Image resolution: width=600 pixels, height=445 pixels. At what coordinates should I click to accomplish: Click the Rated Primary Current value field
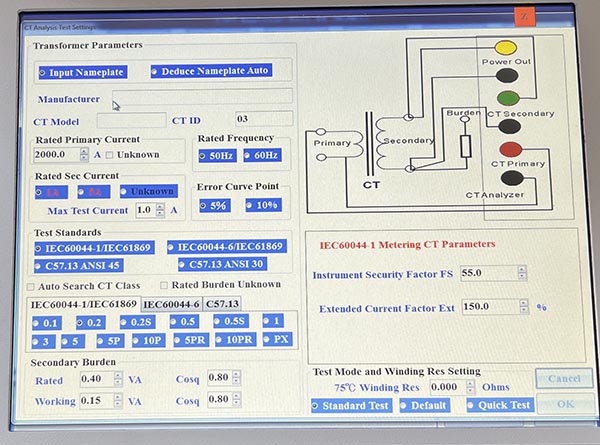tap(57, 155)
